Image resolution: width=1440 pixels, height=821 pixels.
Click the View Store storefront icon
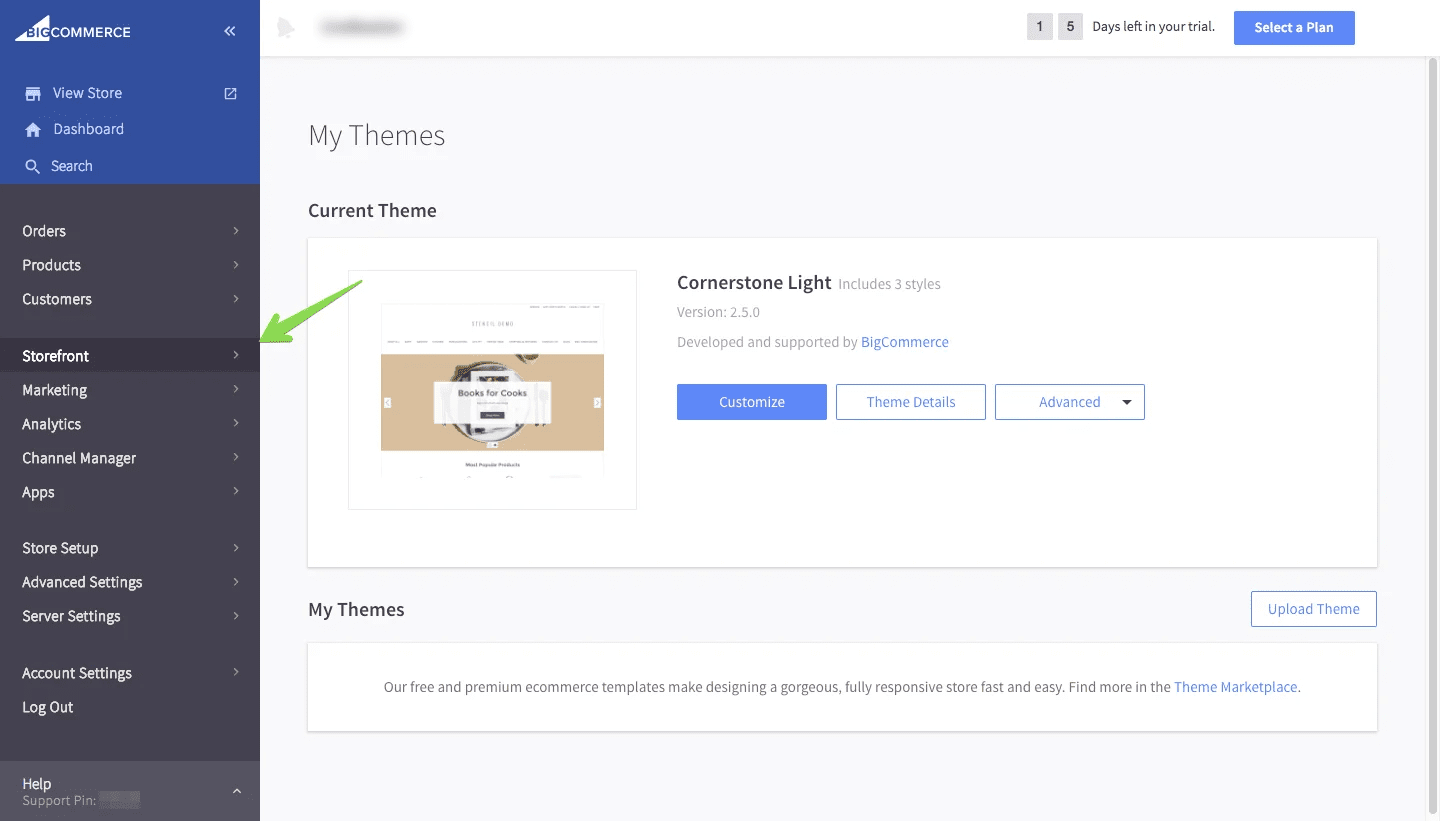[x=33, y=94]
